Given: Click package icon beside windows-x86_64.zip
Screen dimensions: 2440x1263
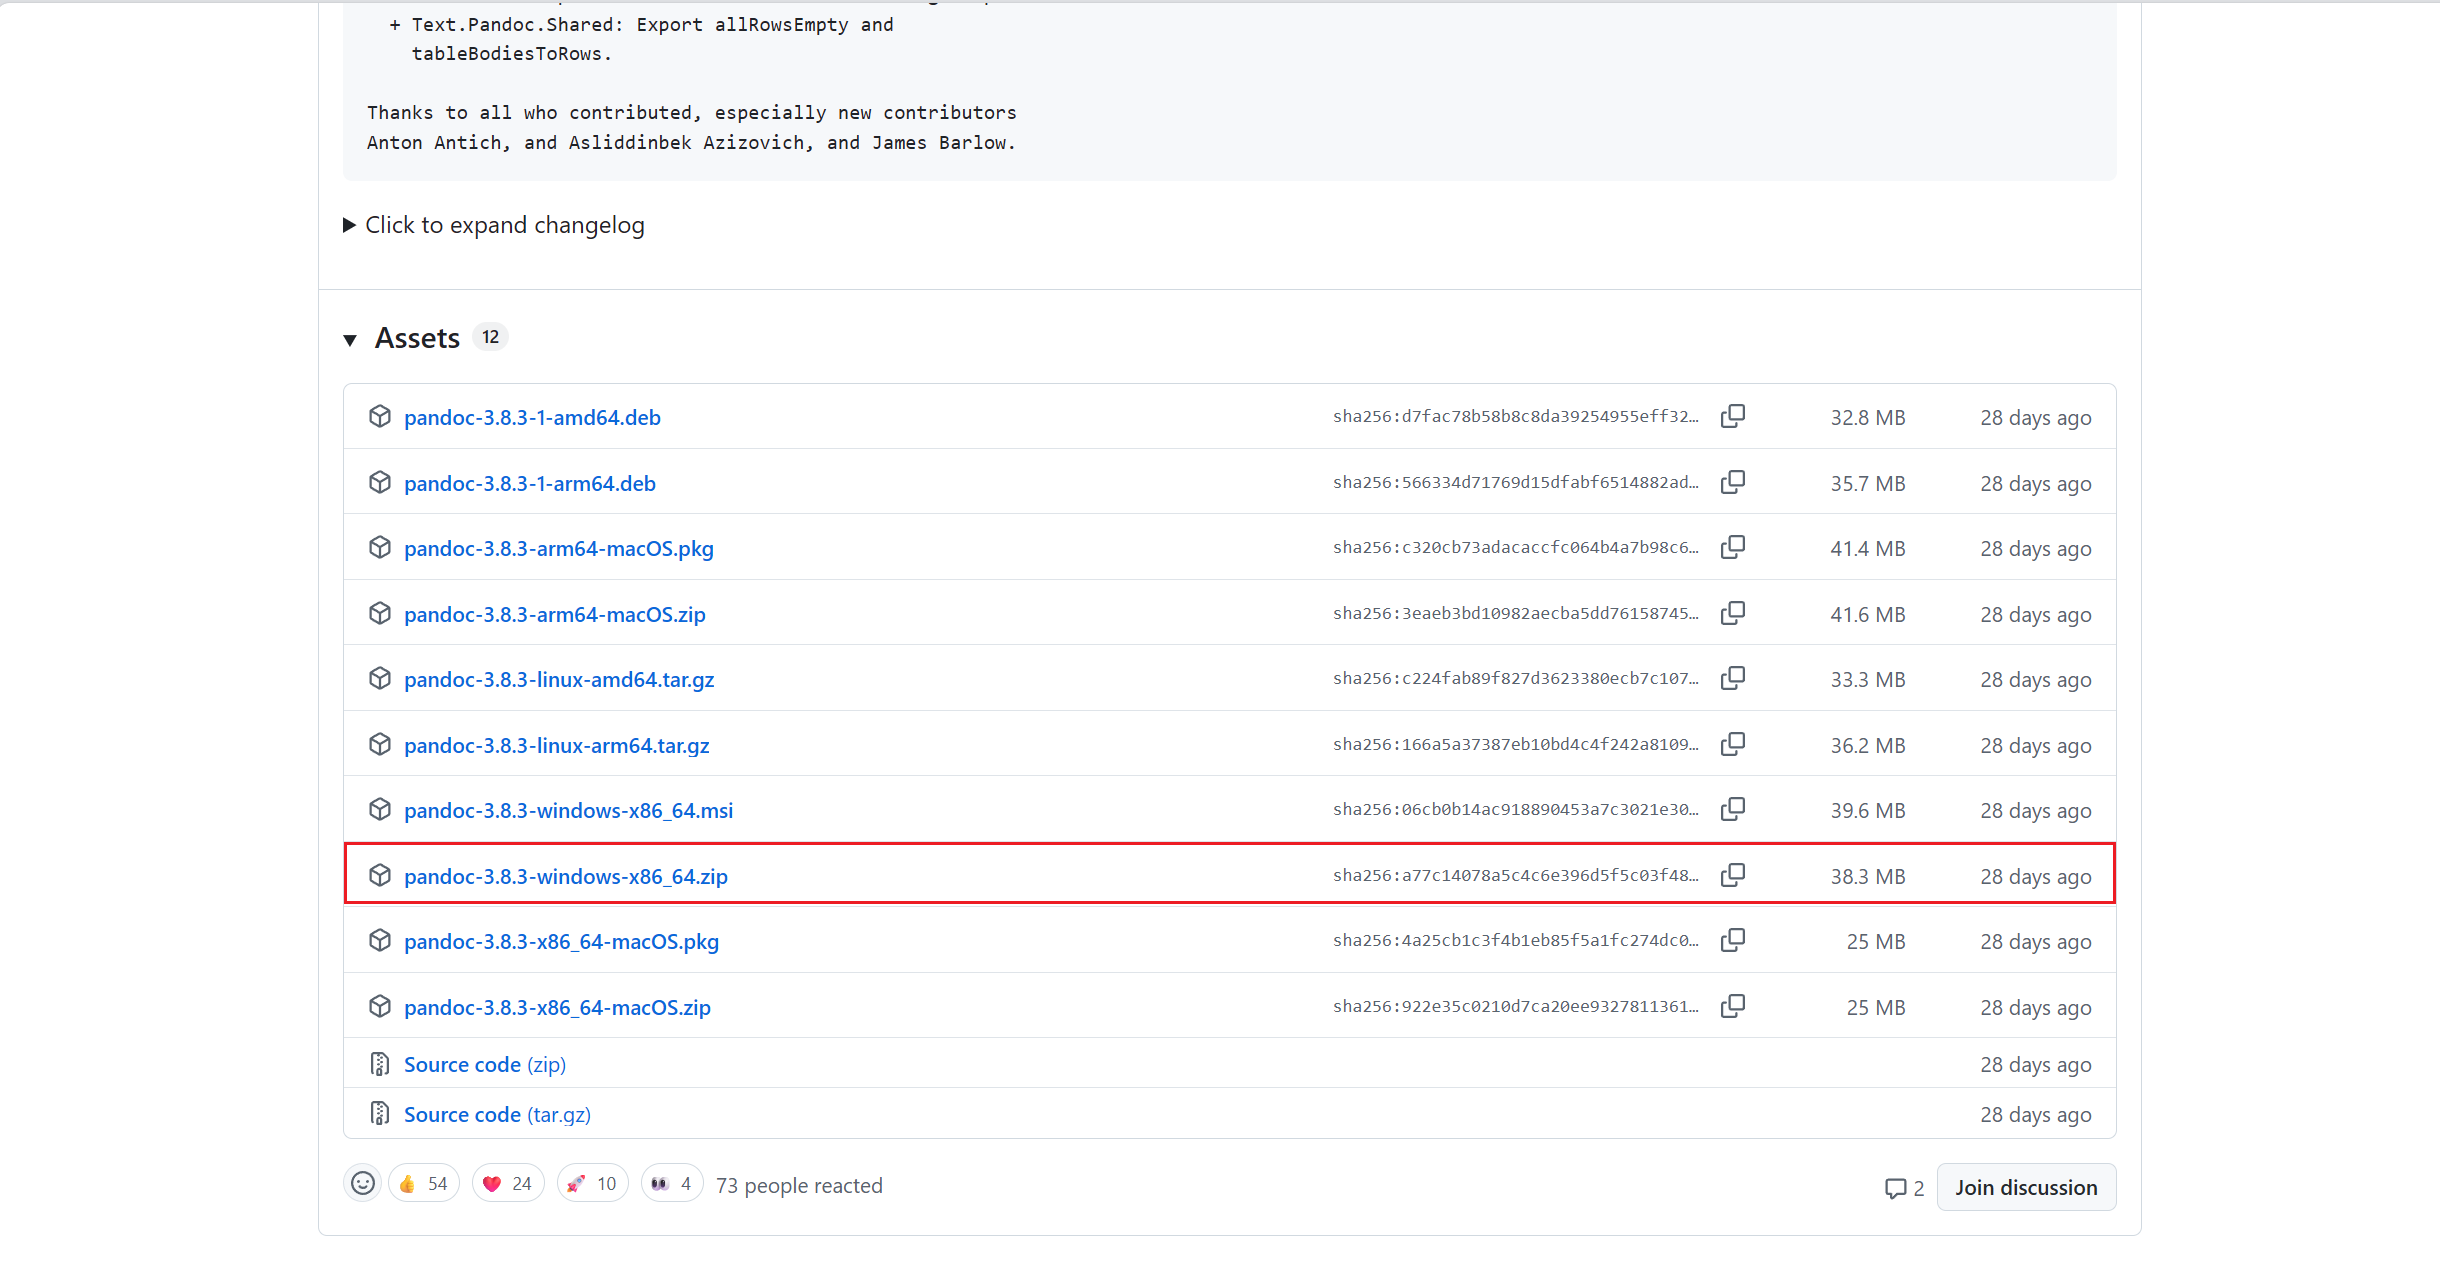Looking at the screenshot, I should pyautogui.click(x=380, y=875).
